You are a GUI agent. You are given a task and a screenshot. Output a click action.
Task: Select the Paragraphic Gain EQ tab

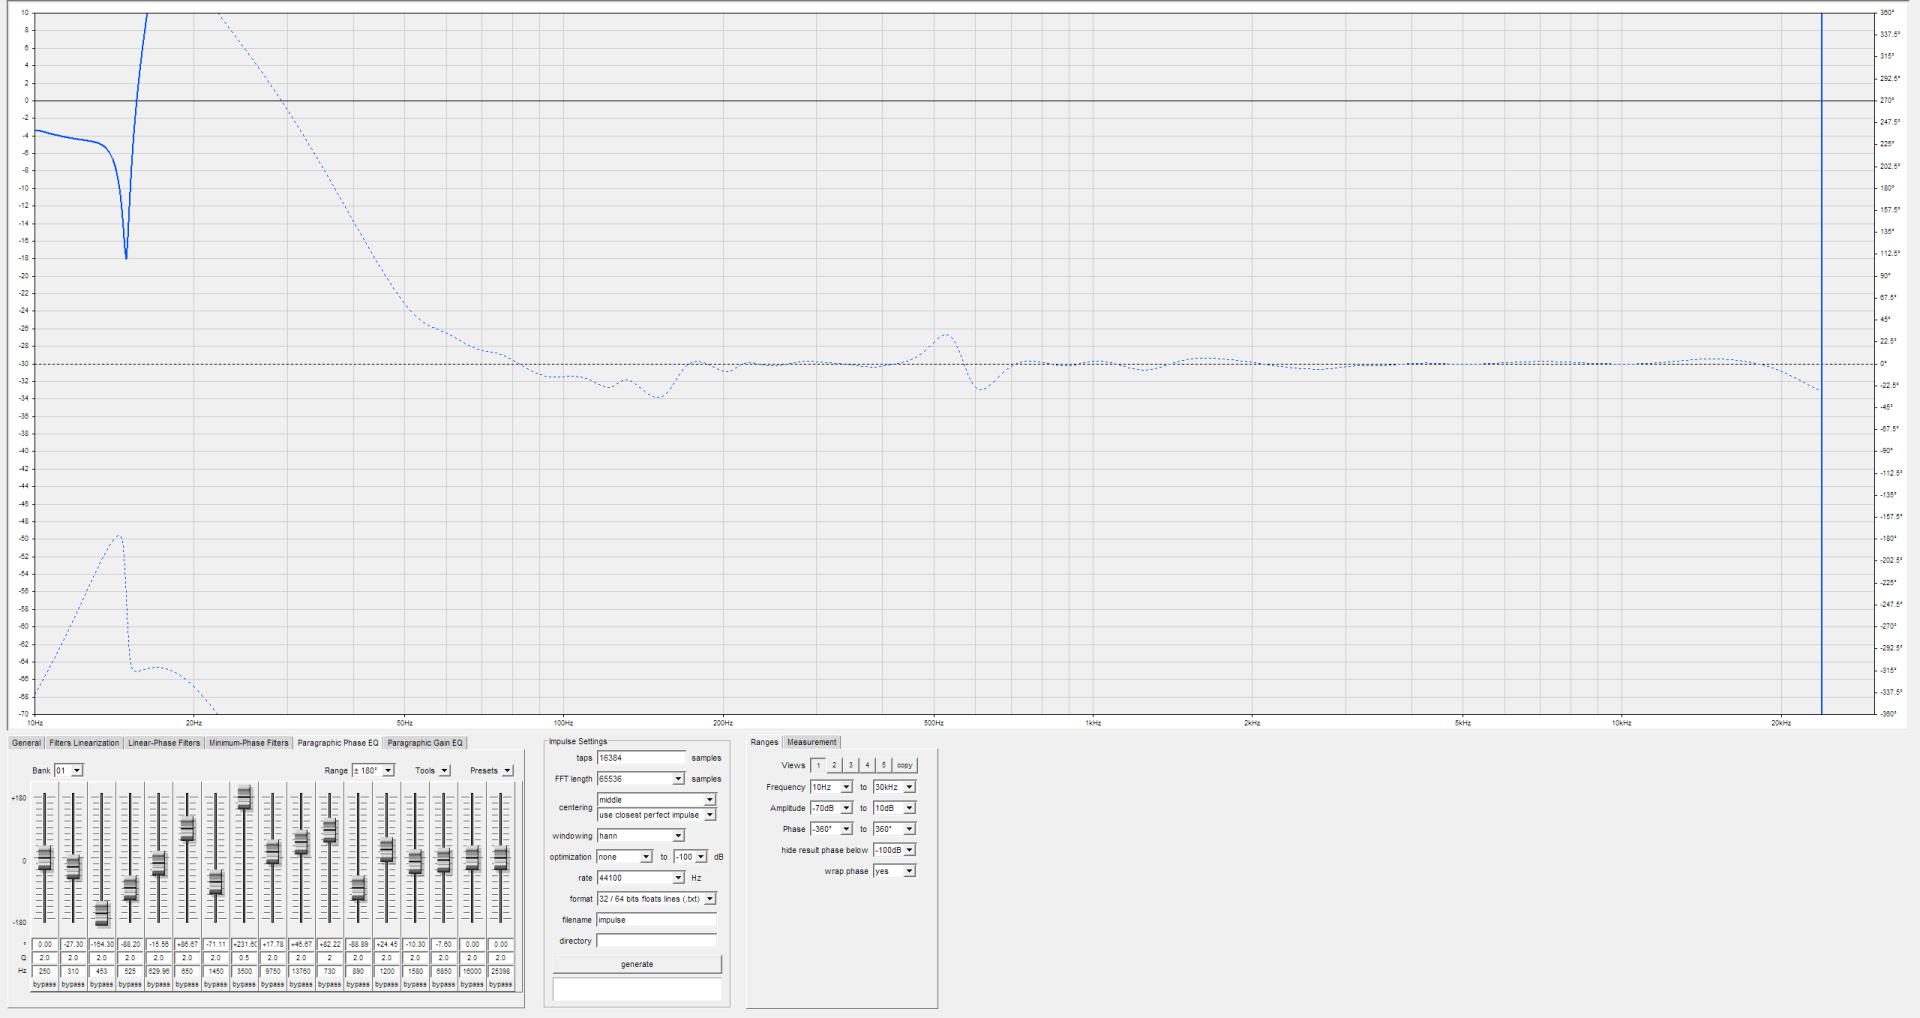tap(425, 743)
